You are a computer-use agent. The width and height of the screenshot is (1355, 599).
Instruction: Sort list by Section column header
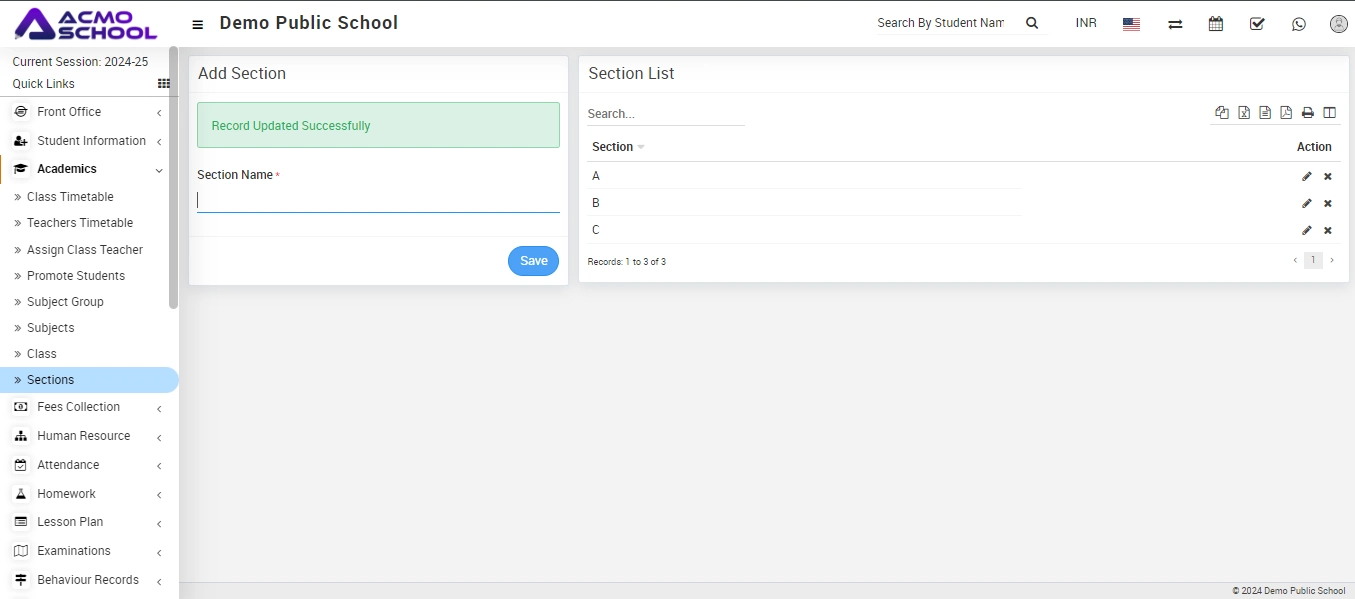click(x=613, y=147)
